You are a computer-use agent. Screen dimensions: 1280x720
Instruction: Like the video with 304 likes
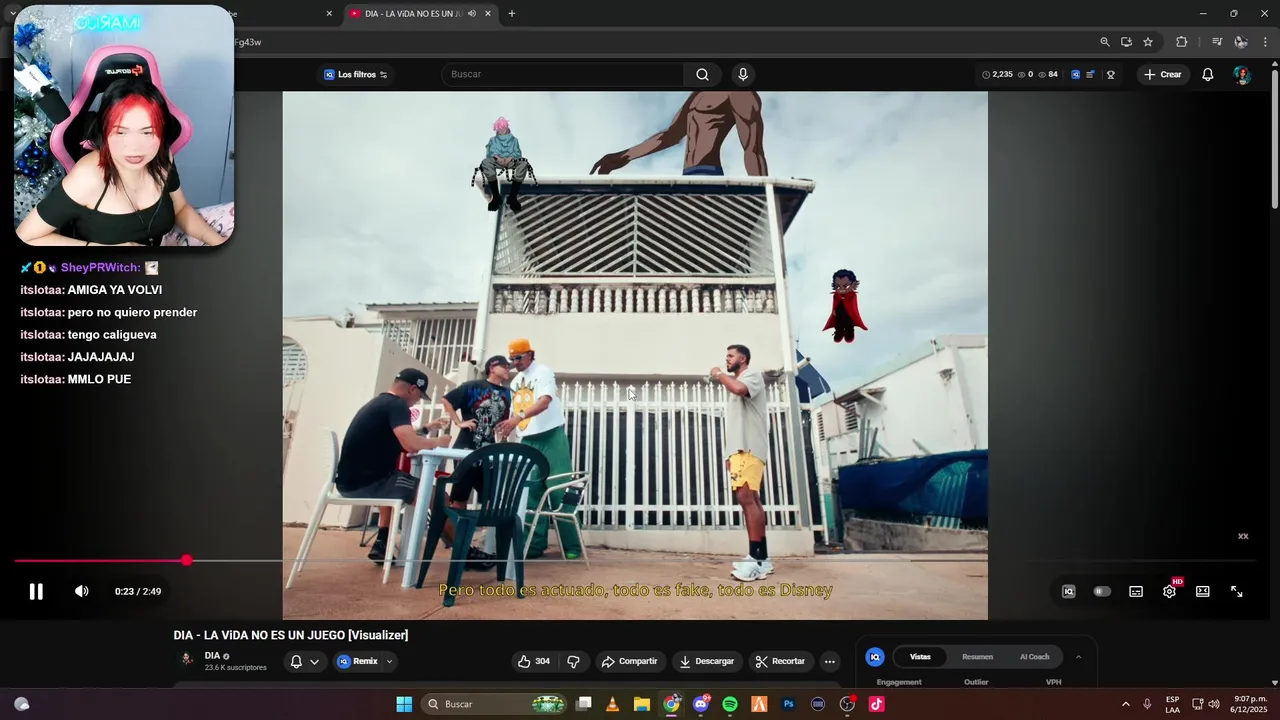(x=534, y=661)
